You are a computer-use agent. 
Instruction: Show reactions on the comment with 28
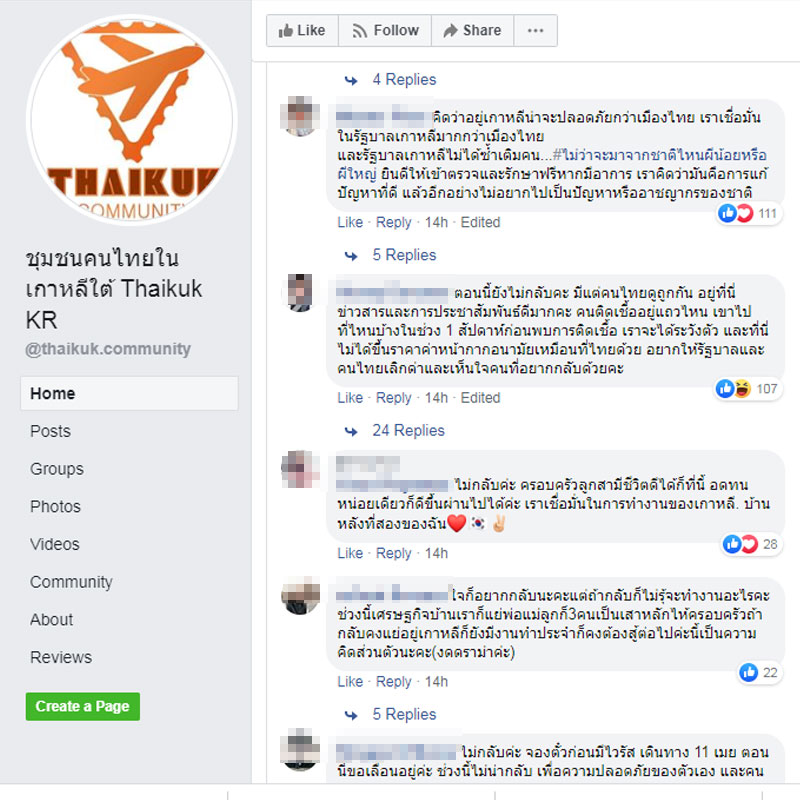click(x=751, y=544)
